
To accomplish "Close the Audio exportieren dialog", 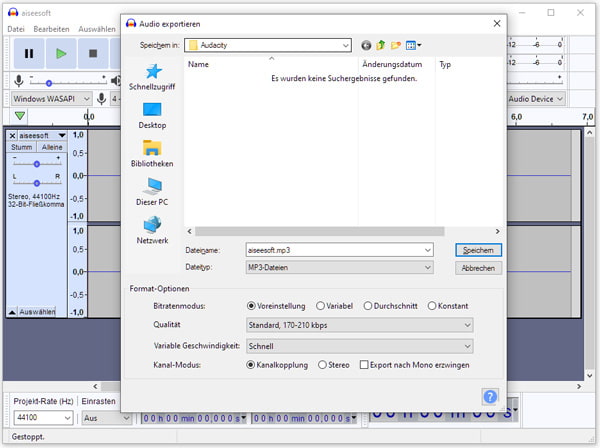I will point(497,24).
